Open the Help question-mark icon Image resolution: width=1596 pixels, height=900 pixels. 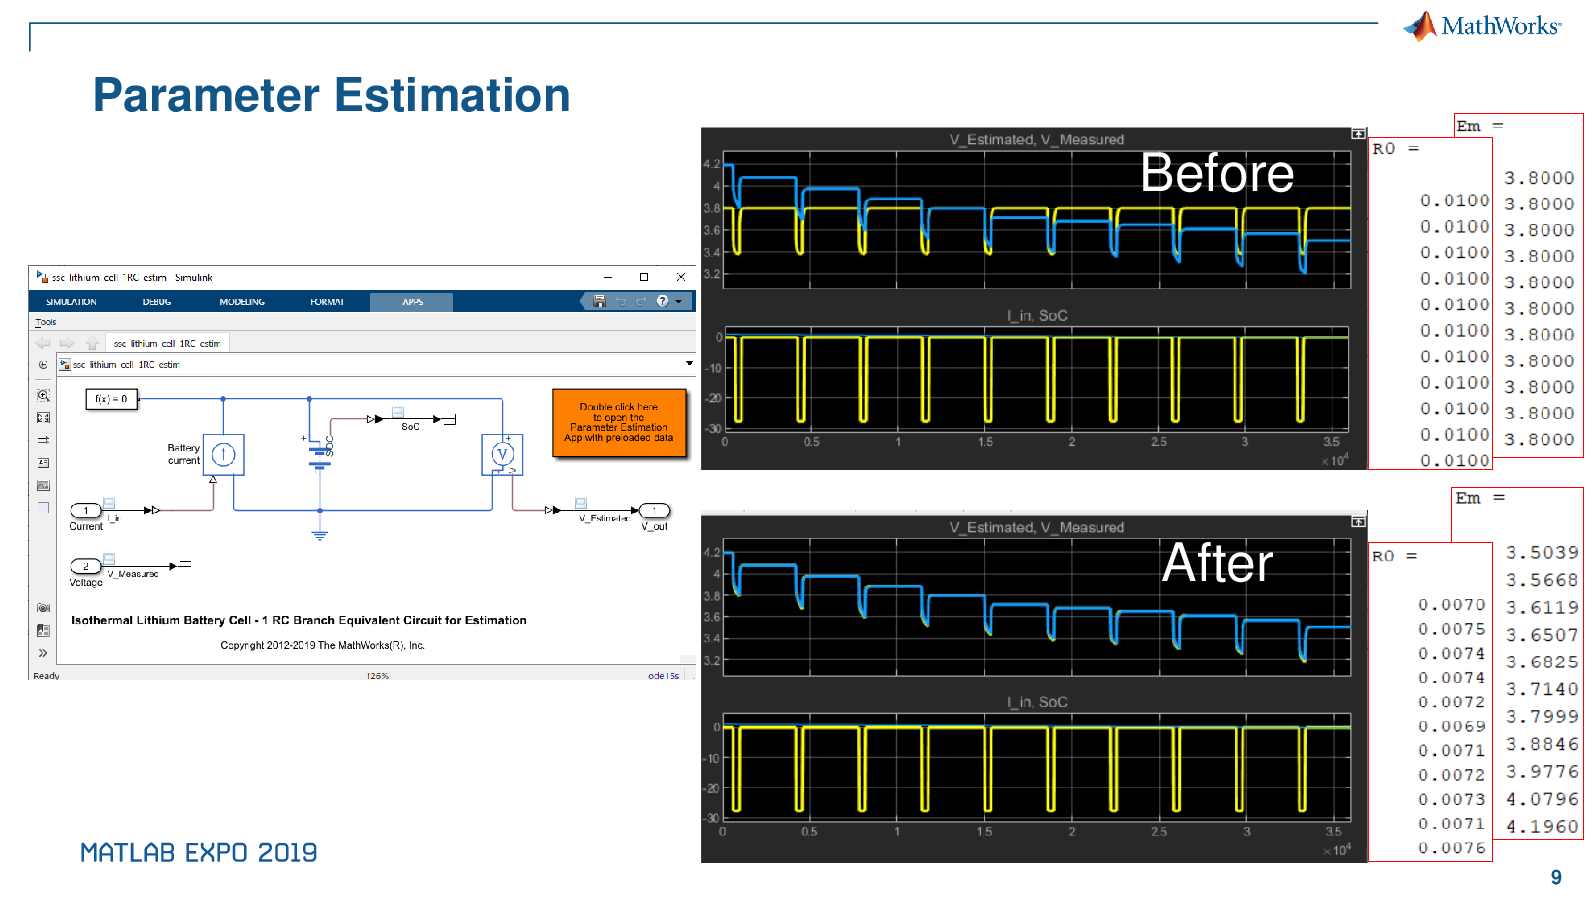(x=662, y=301)
